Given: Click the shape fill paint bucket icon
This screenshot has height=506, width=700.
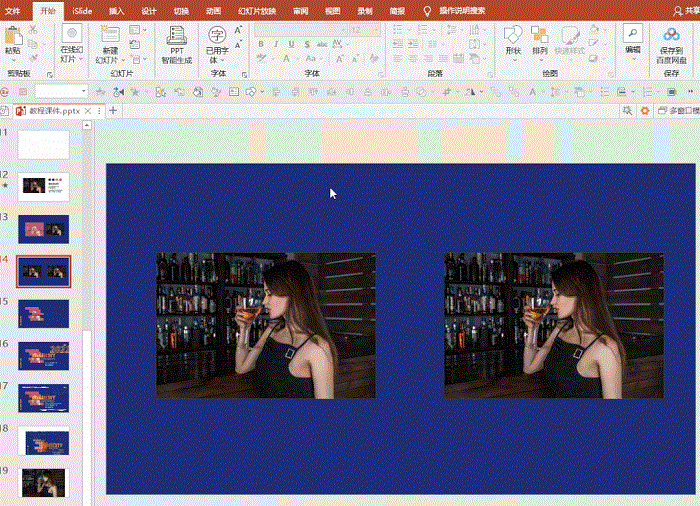Looking at the screenshot, I should (x=594, y=29).
